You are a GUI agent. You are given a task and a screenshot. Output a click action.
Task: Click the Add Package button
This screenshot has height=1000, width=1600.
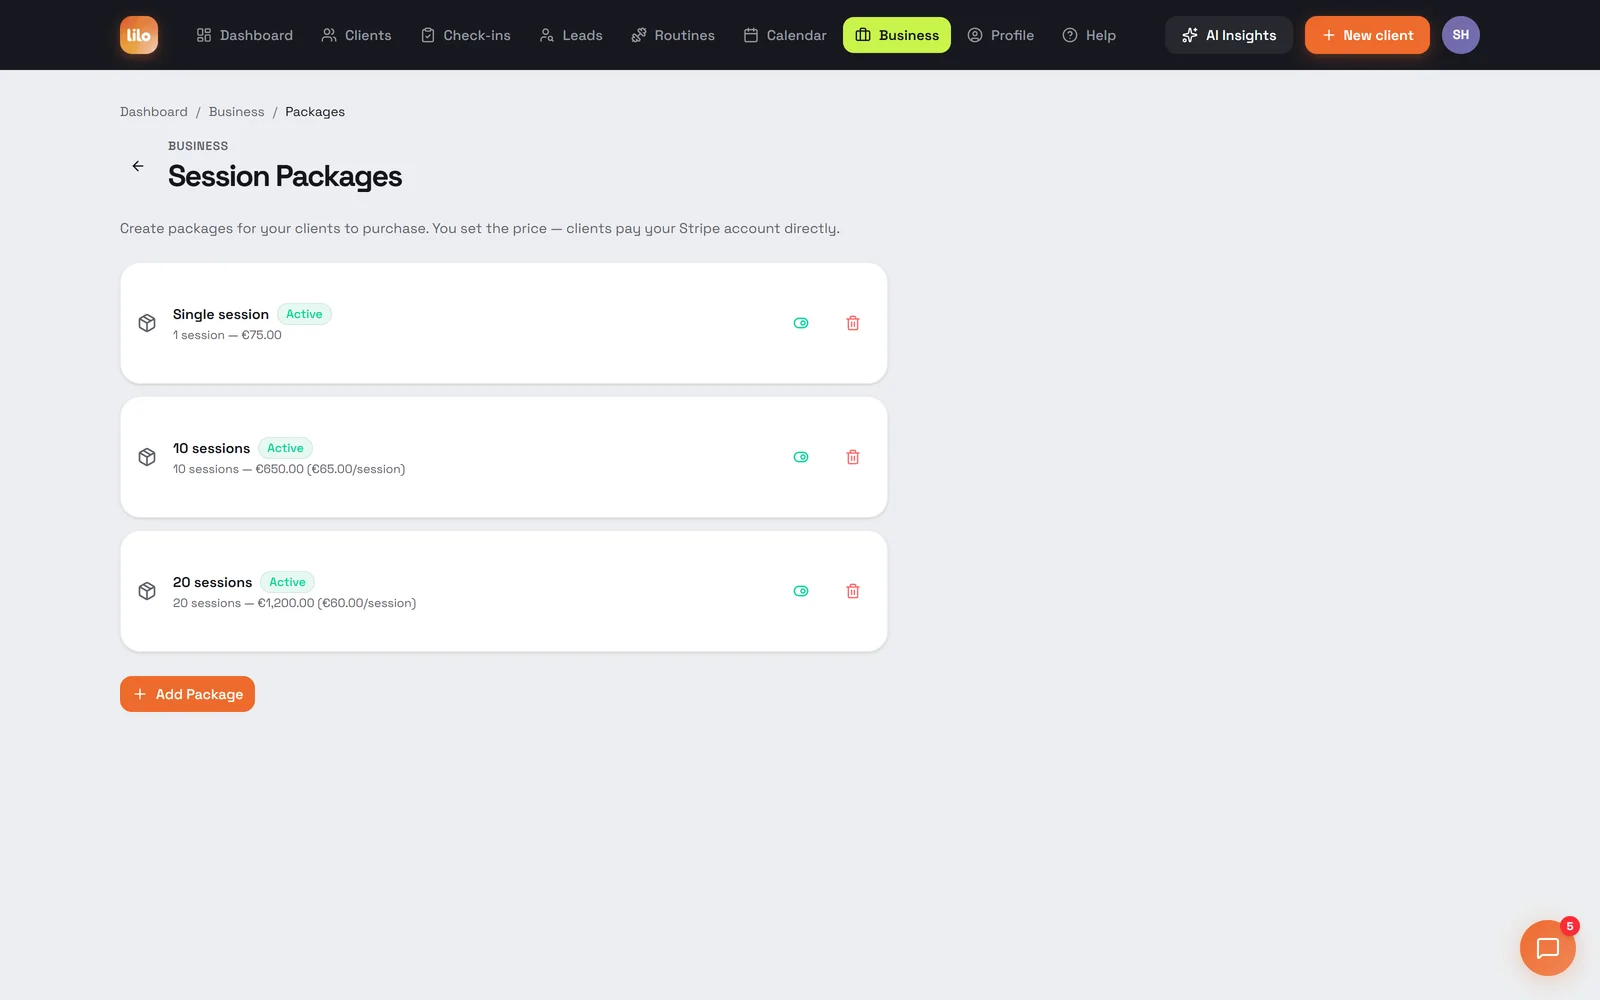(x=187, y=694)
